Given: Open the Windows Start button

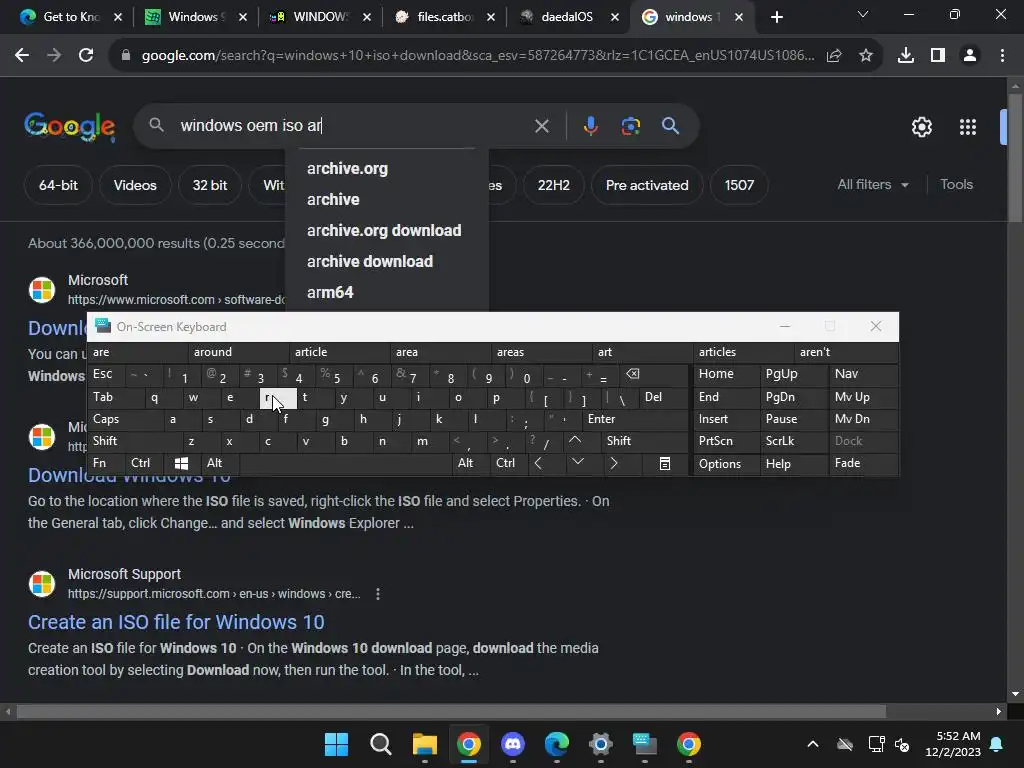Looking at the screenshot, I should tap(336, 744).
